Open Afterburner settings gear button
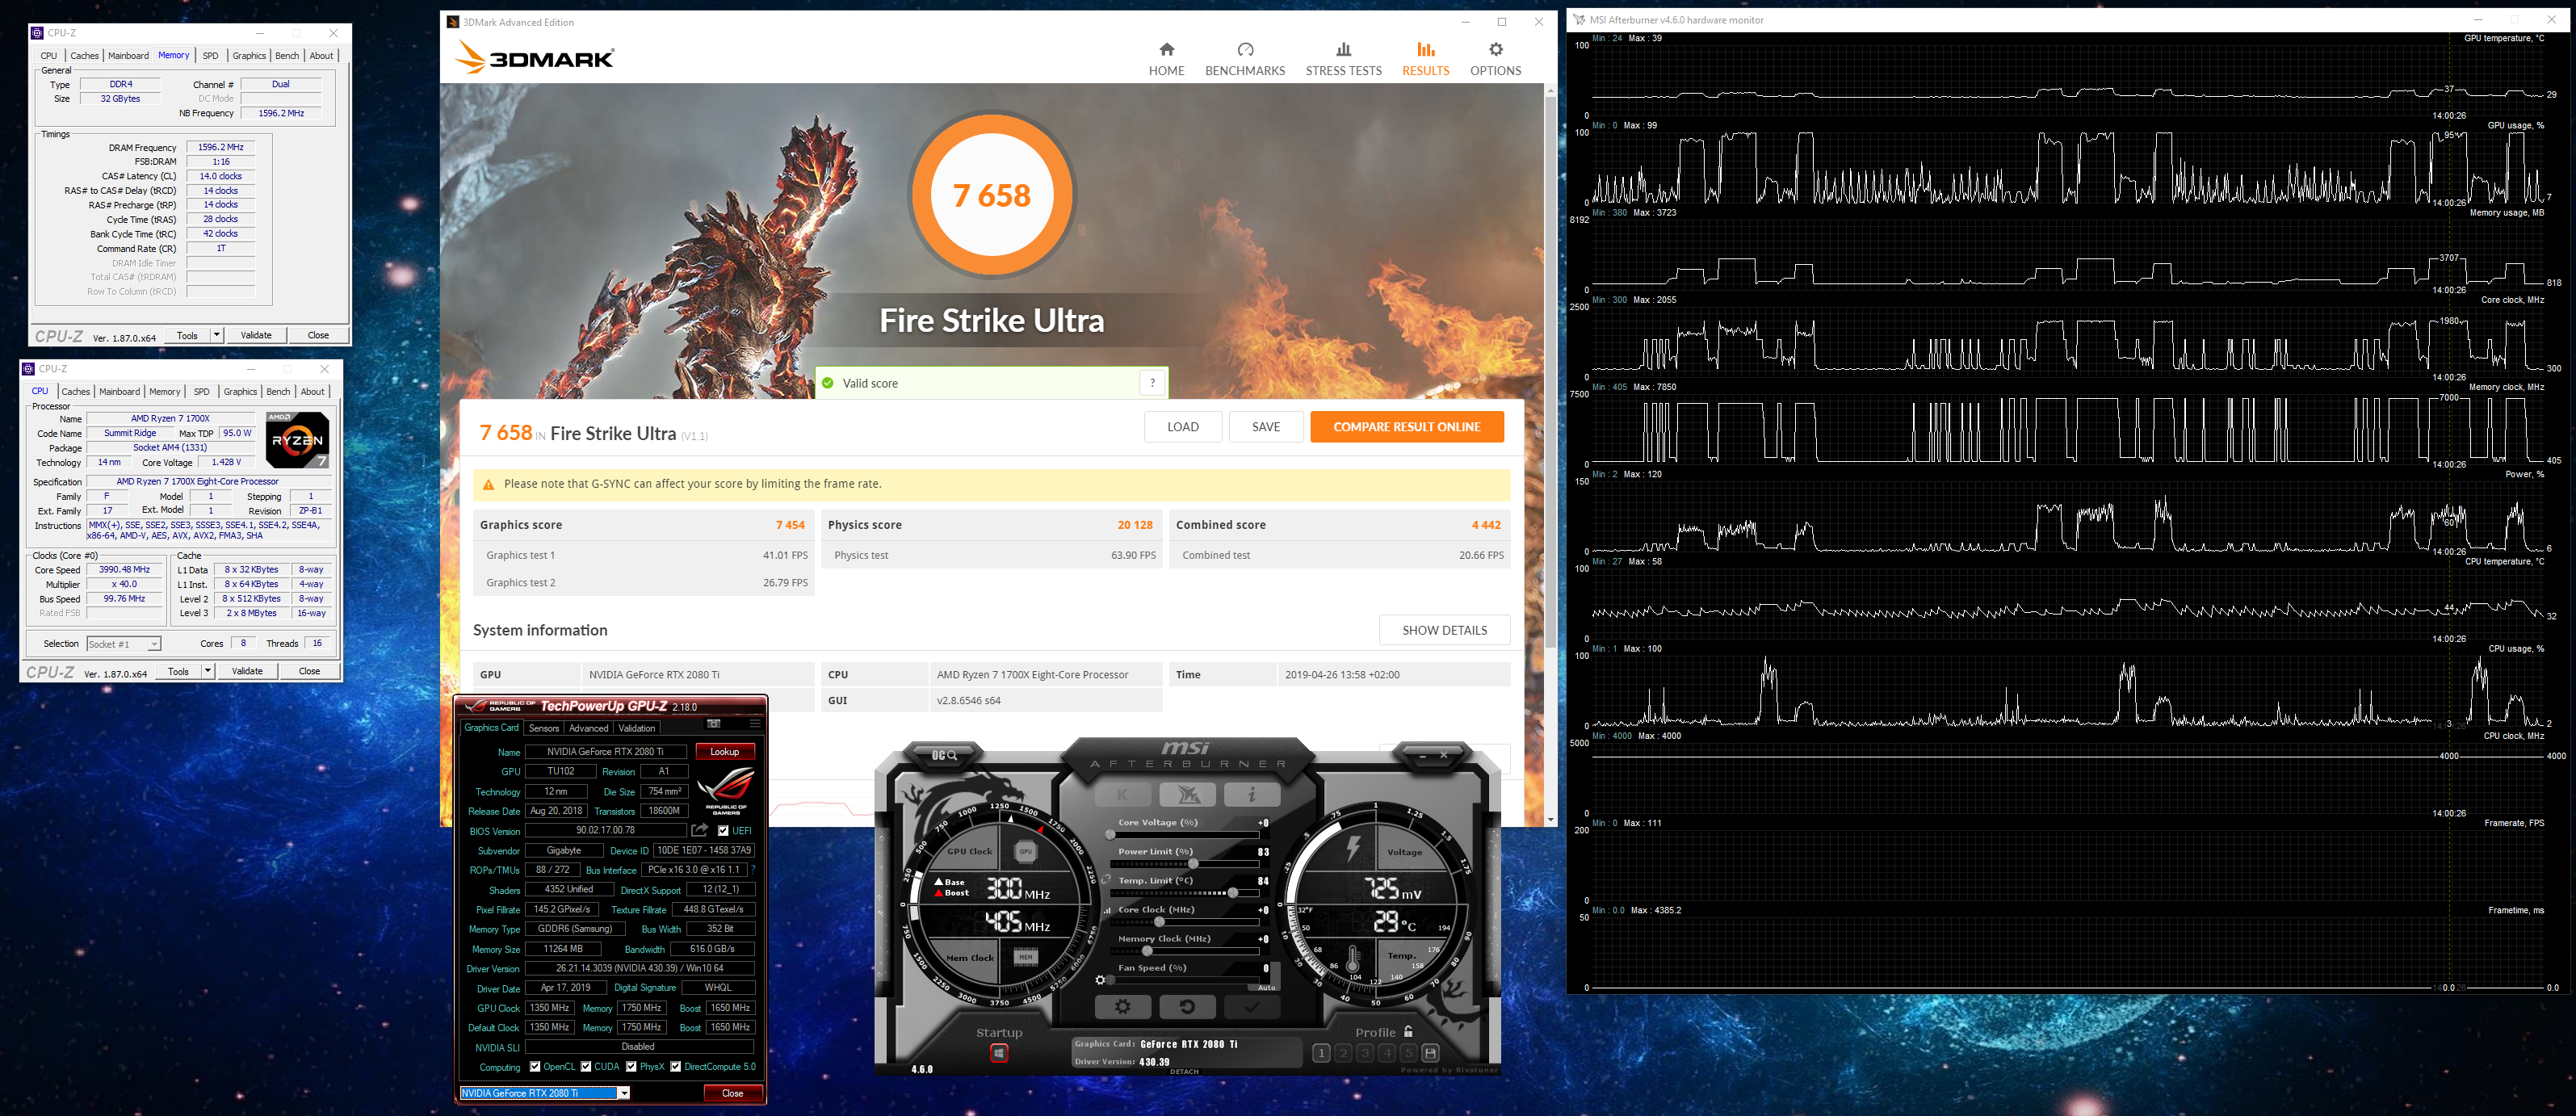 (x=1123, y=1007)
